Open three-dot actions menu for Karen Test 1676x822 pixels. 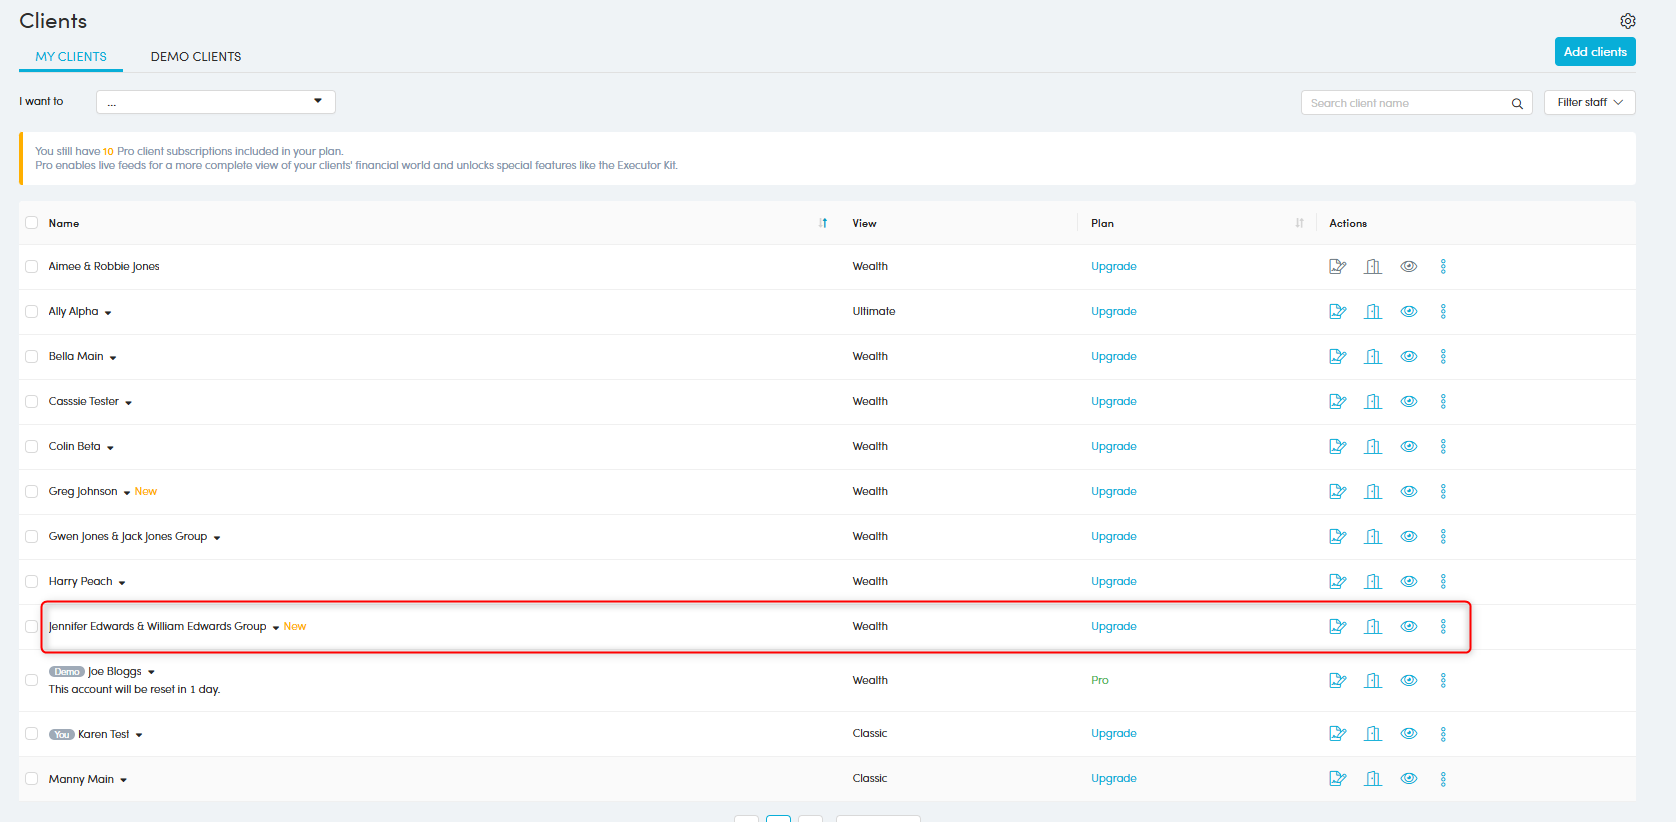(x=1443, y=734)
